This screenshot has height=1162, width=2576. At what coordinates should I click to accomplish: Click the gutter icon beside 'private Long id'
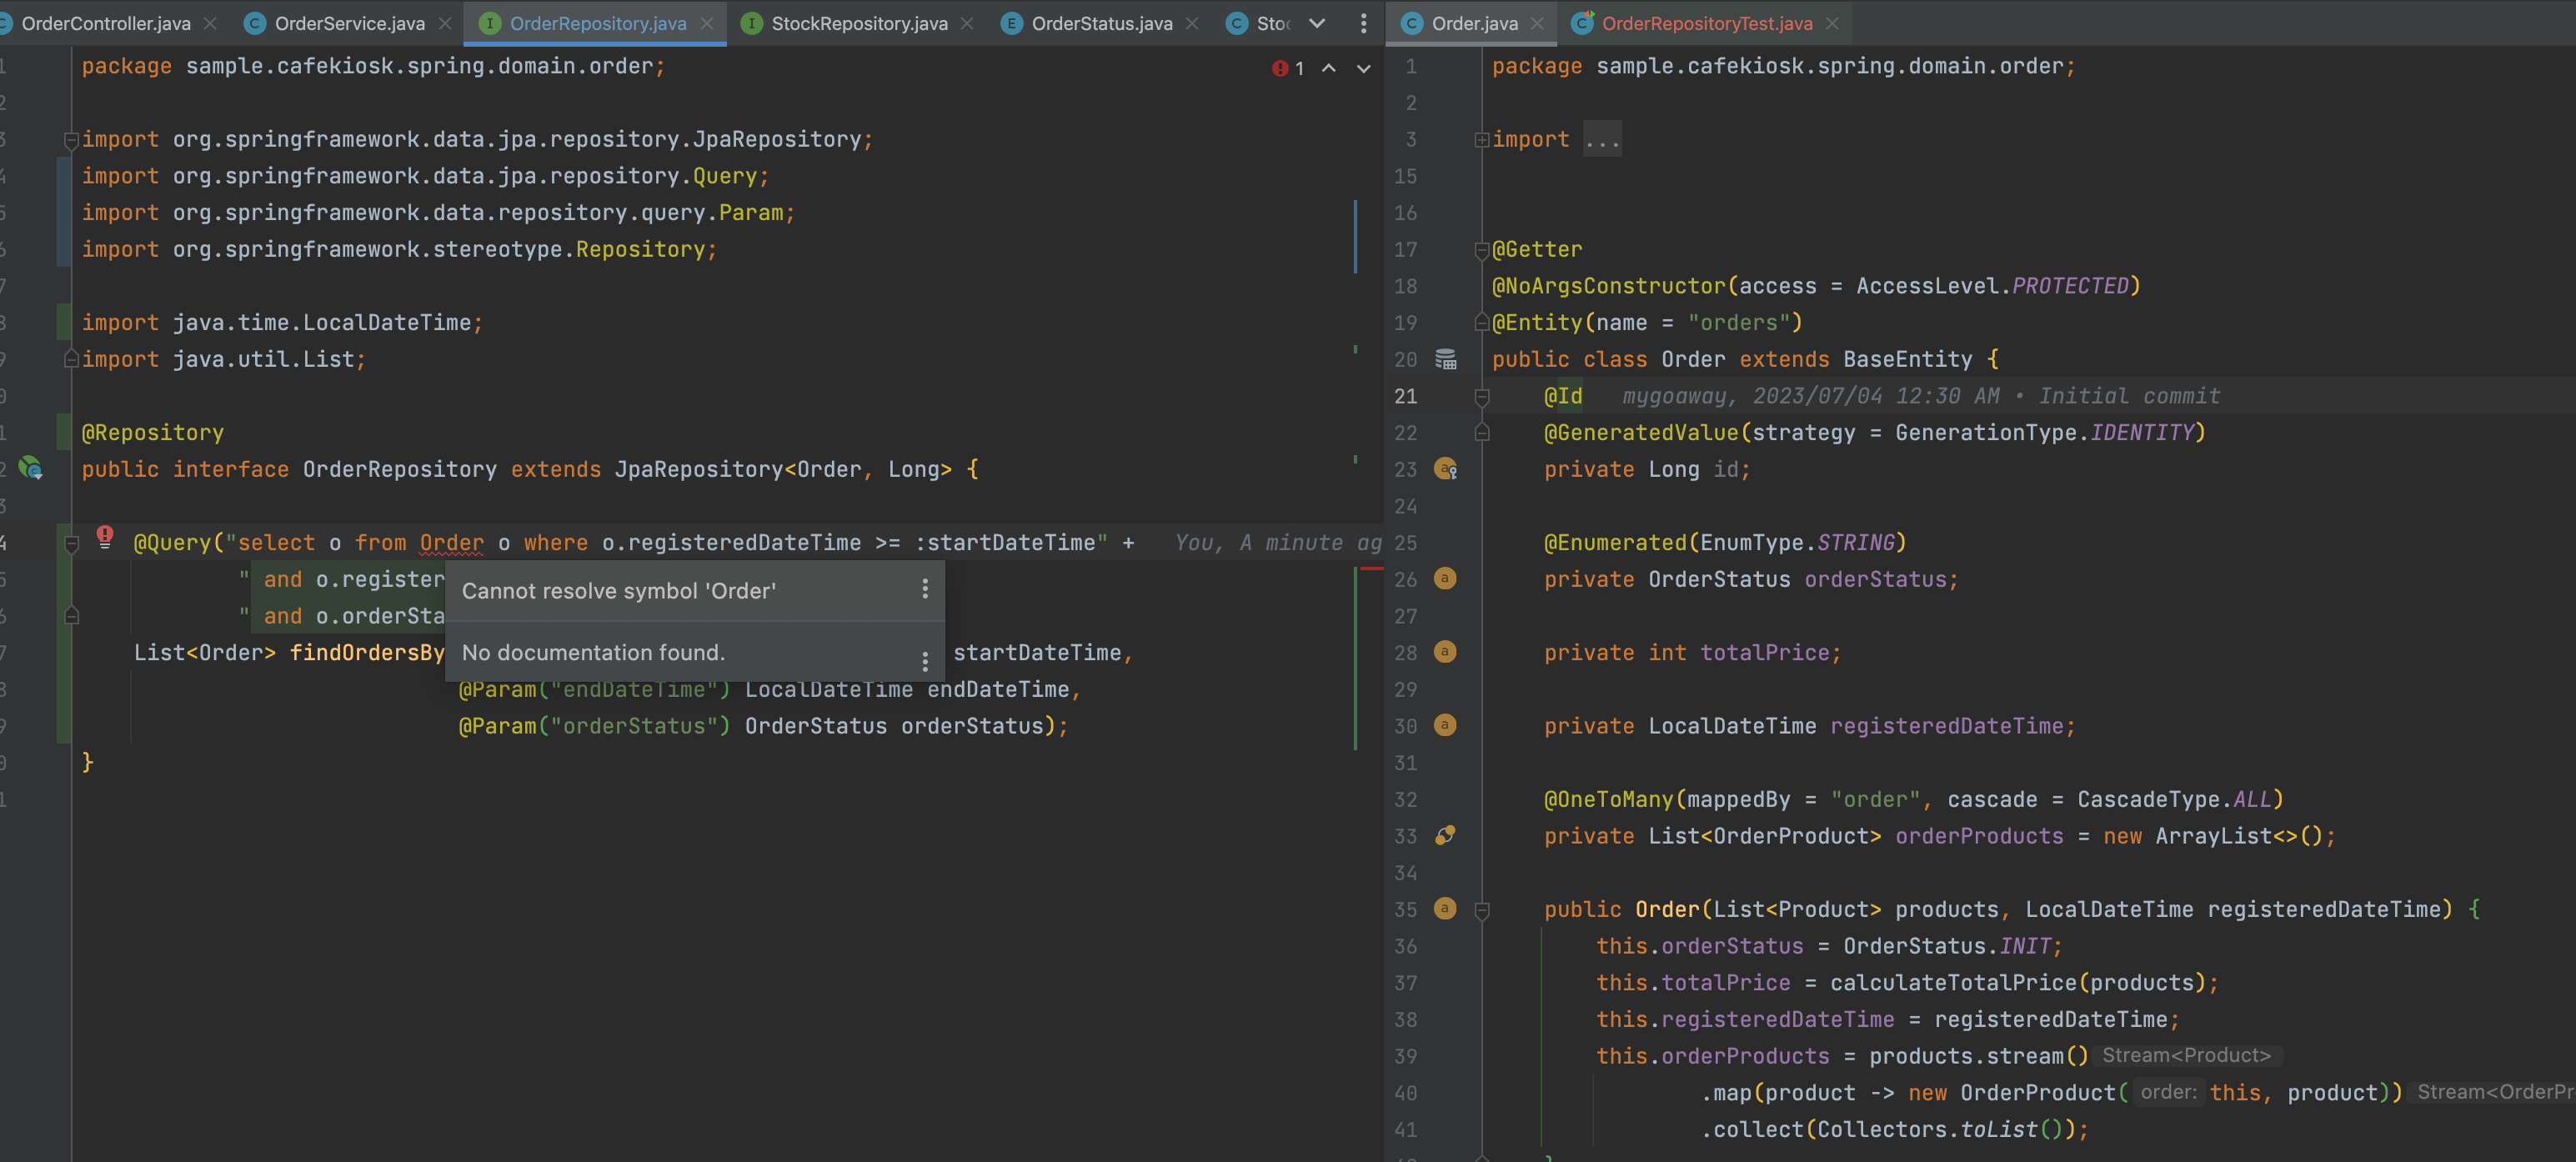click(x=1446, y=469)
